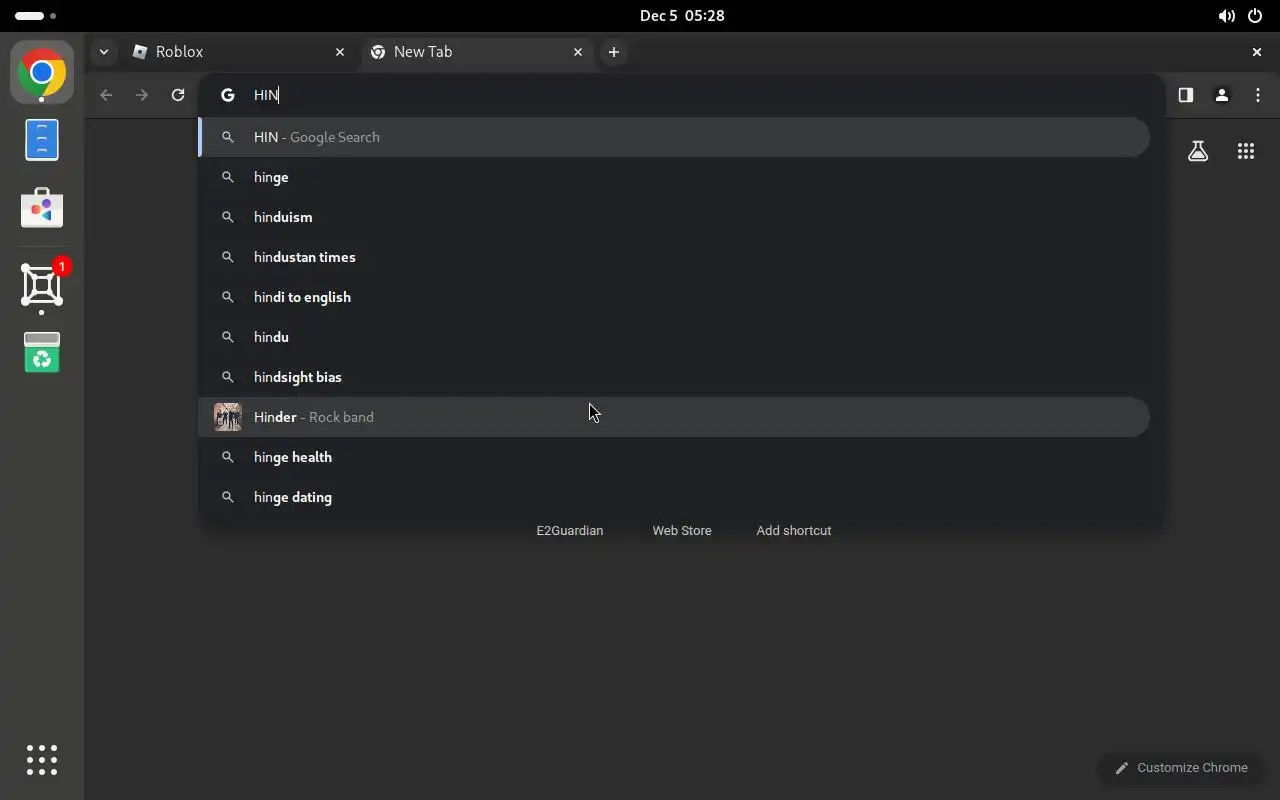Screen dimensions: 1280x800
Task: Click the browser forward arrow
Action: (142, 95)
